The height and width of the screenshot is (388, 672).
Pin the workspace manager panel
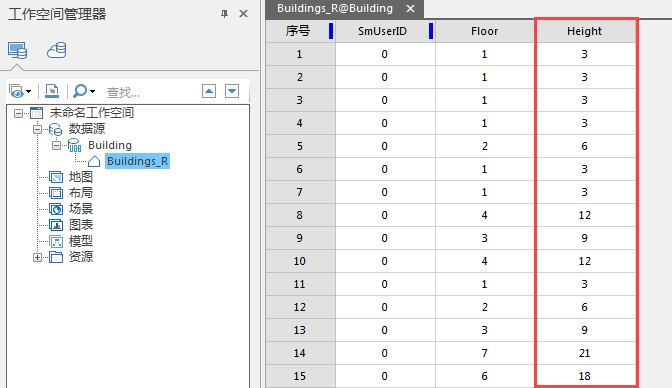tap(224, 14)
